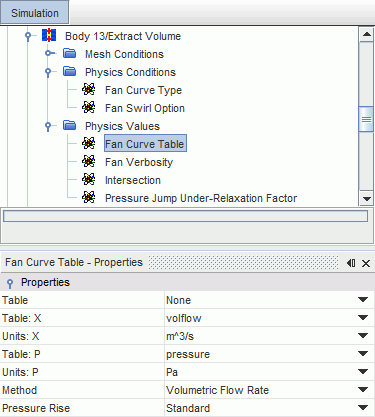The image size is (375, 417).
Task: Select Pressure Jump Under-Relaxation Factor item
Action: (x=201, y=198)
